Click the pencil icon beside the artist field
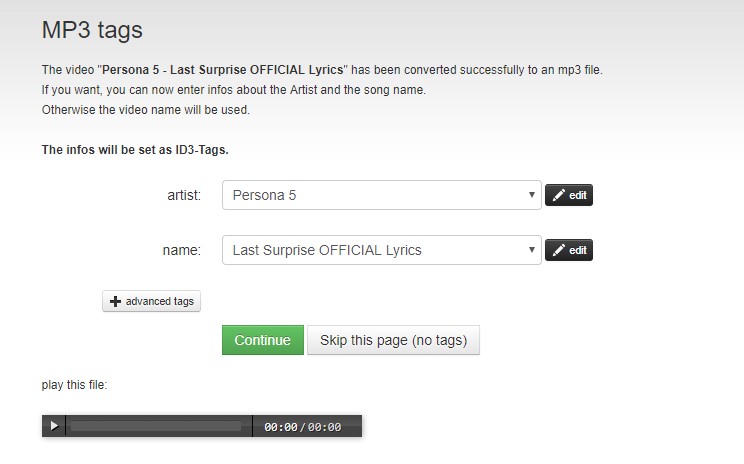The image size is (744, 464). click(559, 196)
